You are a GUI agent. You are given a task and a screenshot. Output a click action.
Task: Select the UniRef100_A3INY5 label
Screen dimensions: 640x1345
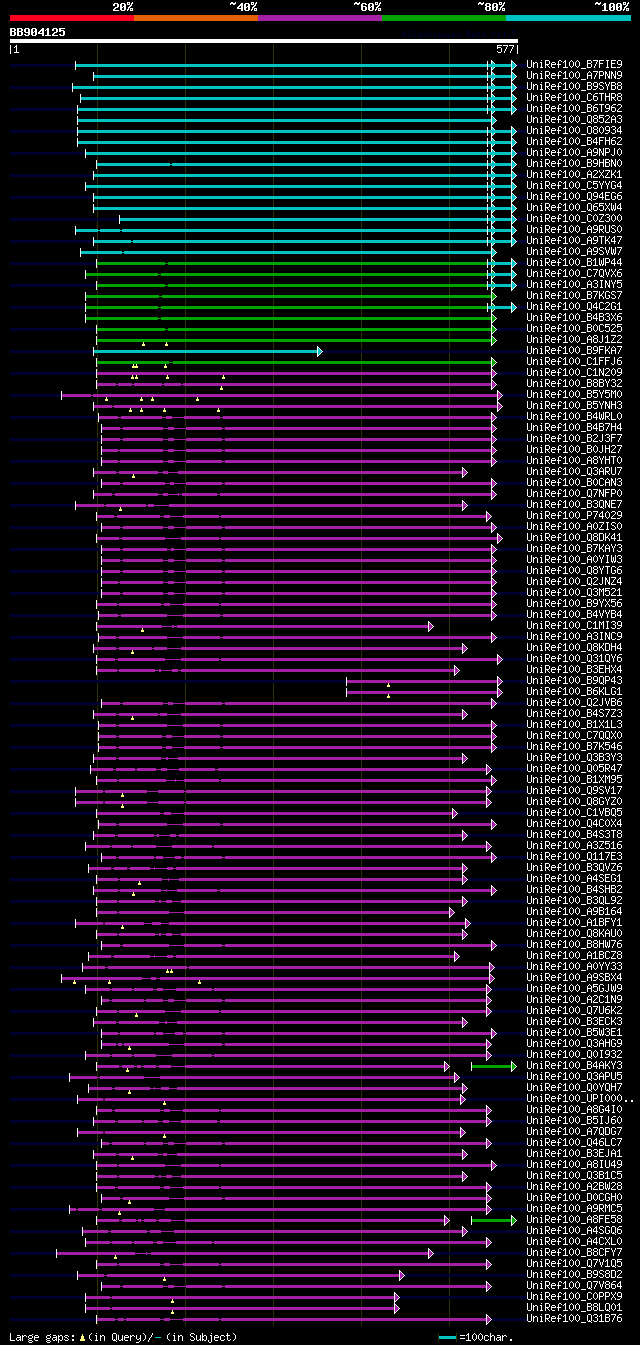[574, 284]
